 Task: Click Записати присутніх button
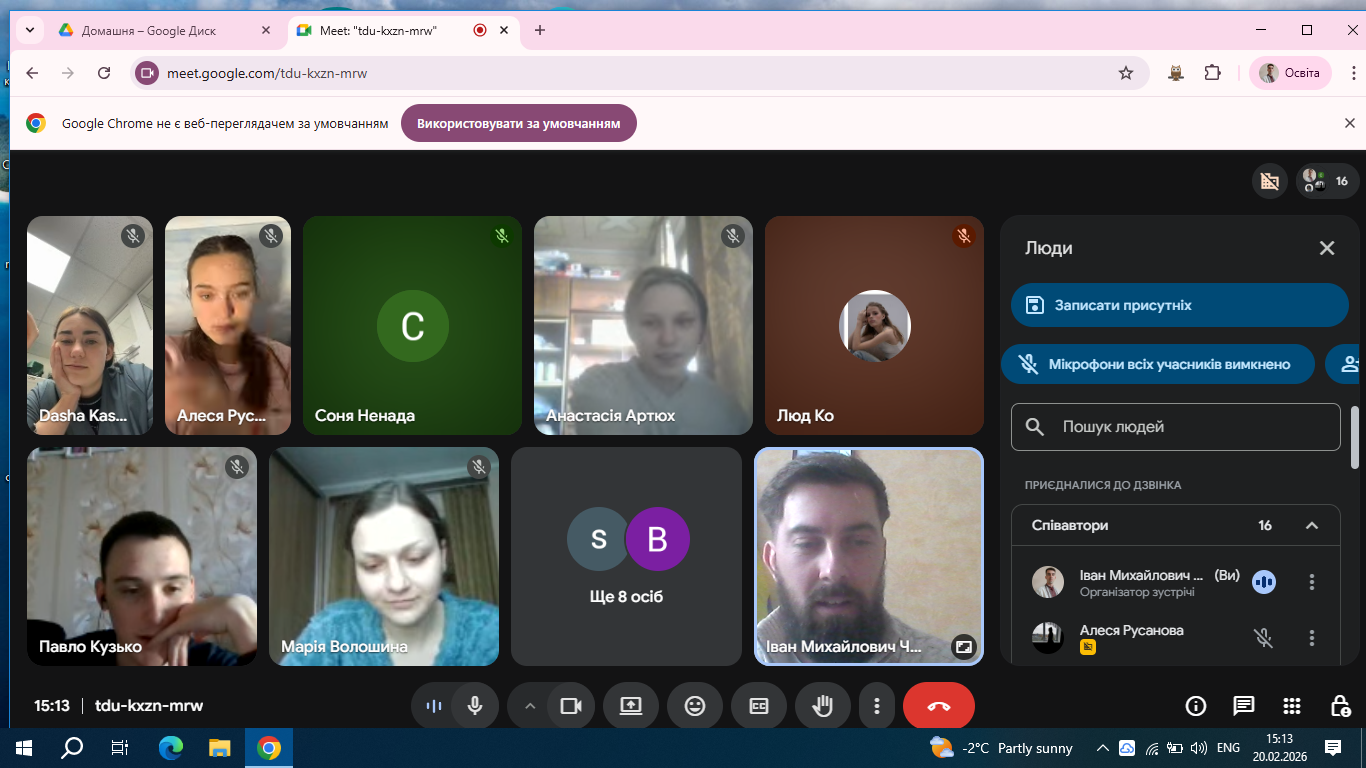pyautogui.click(x=1180, y=305)
